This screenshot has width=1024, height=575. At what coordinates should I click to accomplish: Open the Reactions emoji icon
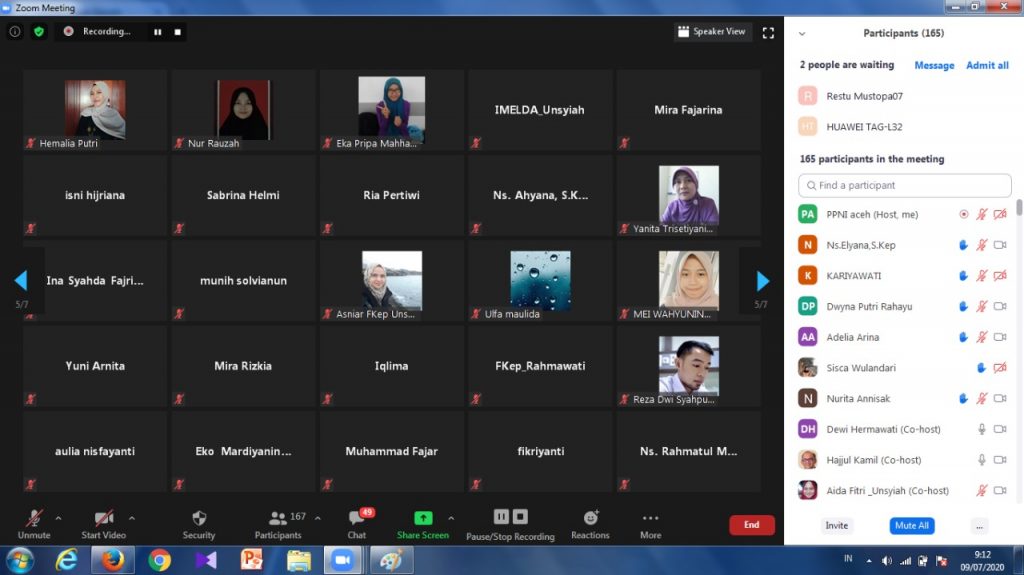point(590,518)
